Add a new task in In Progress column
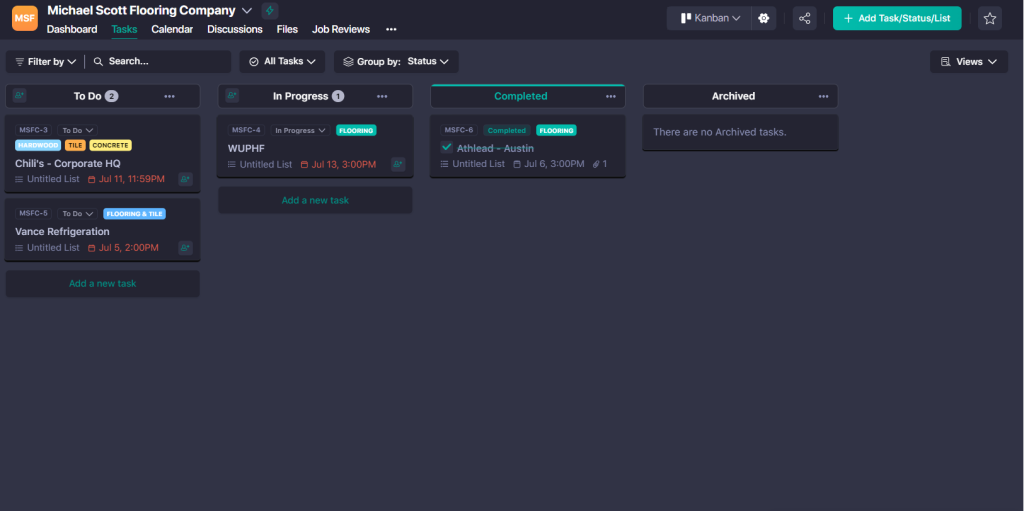Viewport: 1024px width, 511px height. (x=315, y=200)
